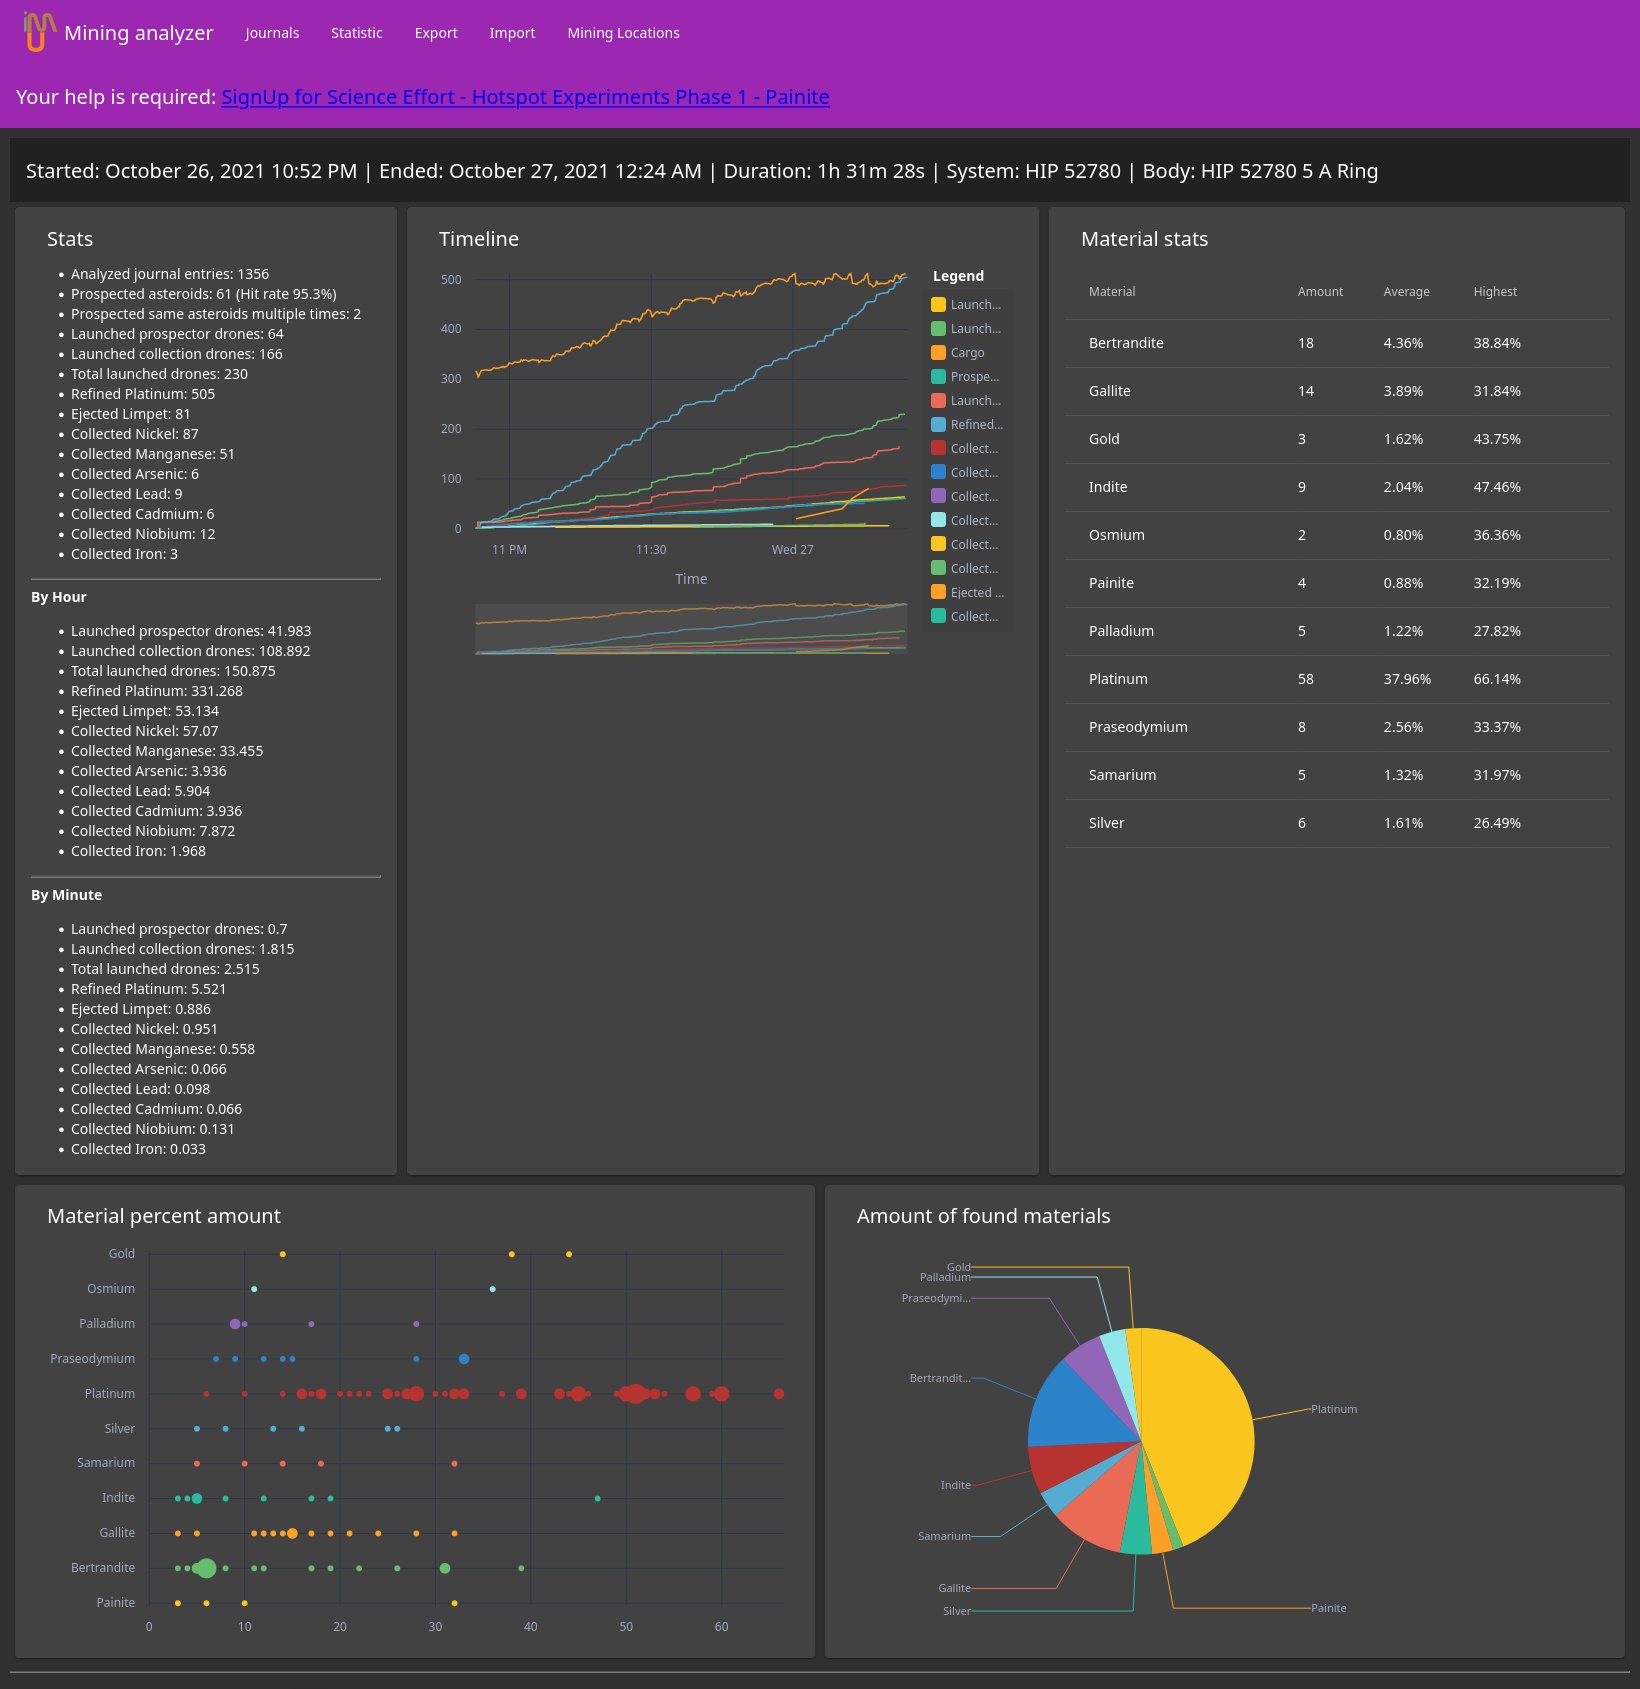Toggle the Cargo legend entry
This screenshot has height=1689, width=1640.
coord(958,353)
